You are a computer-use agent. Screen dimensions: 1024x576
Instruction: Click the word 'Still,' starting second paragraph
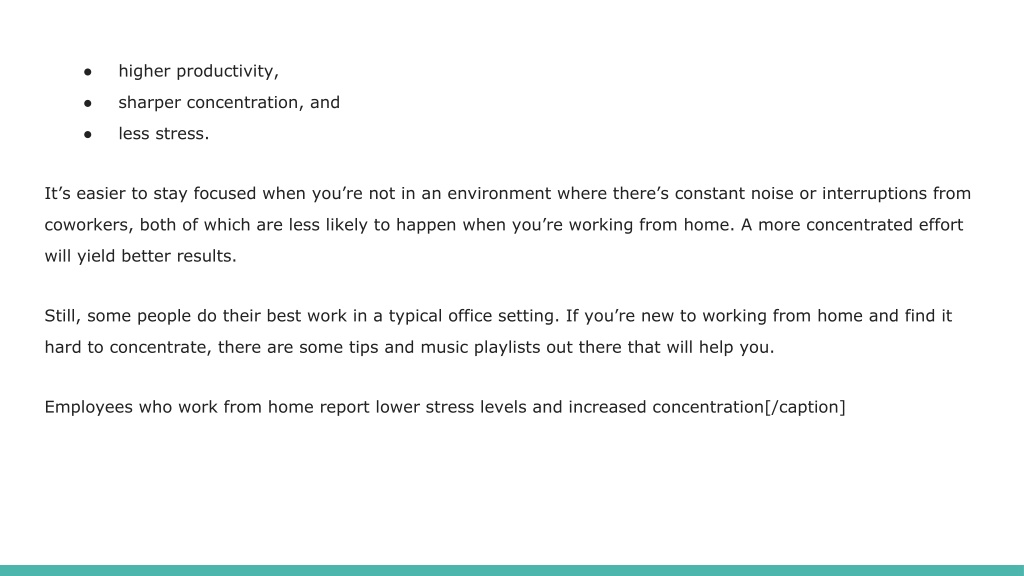pos(63,316)
